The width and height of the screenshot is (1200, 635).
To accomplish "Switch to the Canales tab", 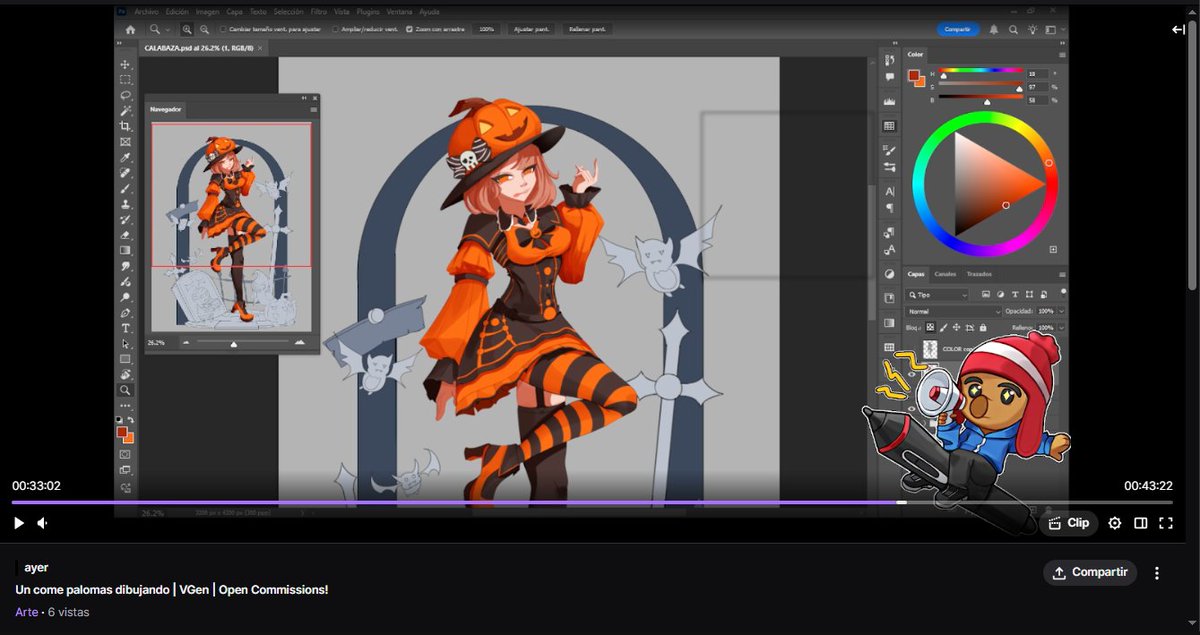I will (944, 274).
